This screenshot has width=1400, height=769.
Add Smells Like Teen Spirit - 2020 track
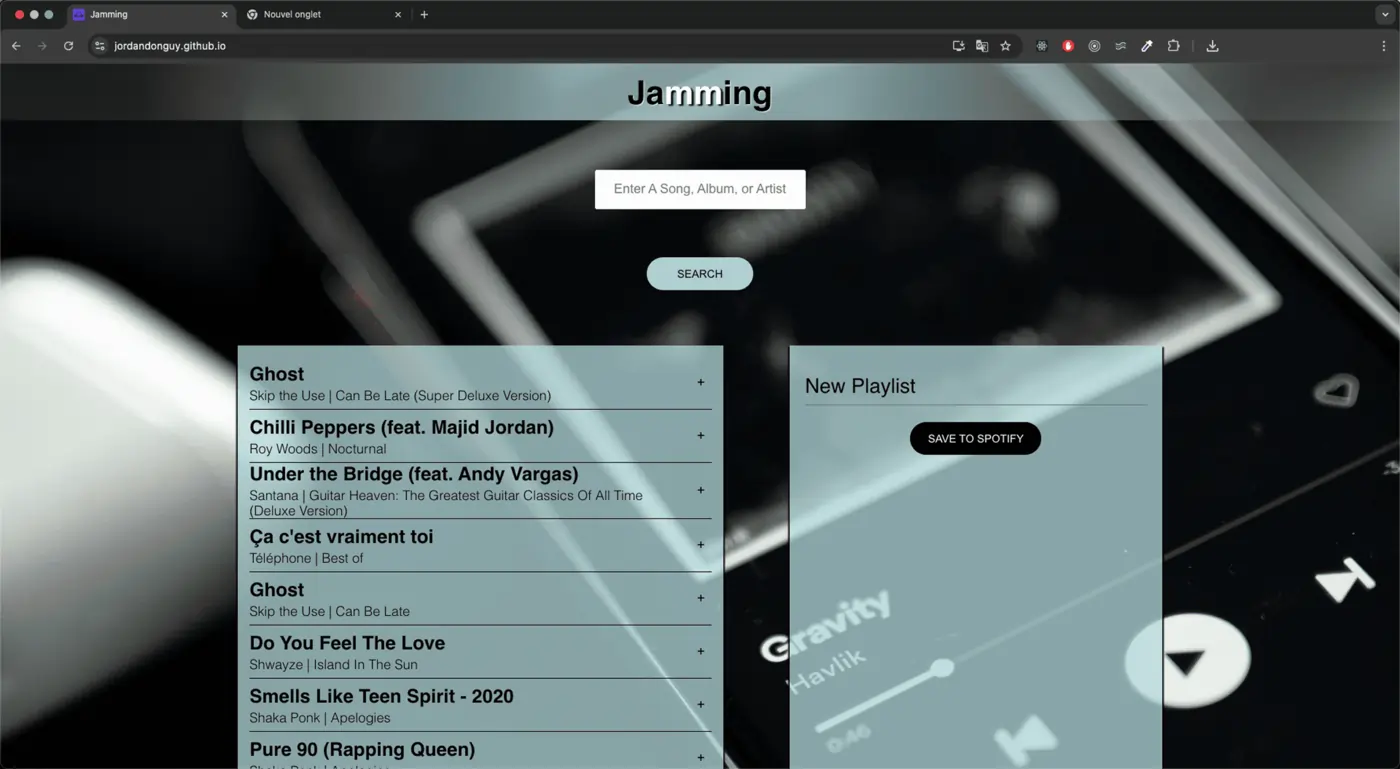pyautogui.click(x=700, y=704)
